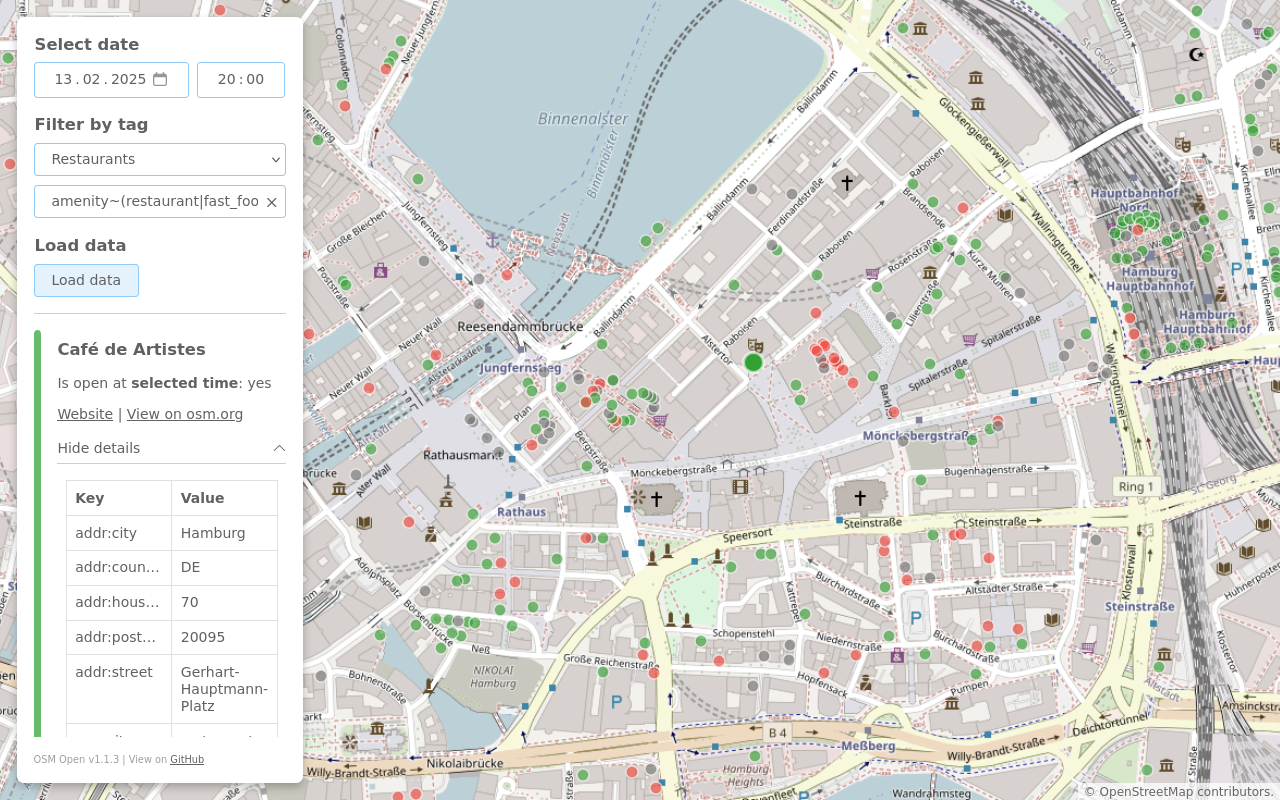Click the Gerhart-Hauptmann-Platz value cell

pos(225,689)
